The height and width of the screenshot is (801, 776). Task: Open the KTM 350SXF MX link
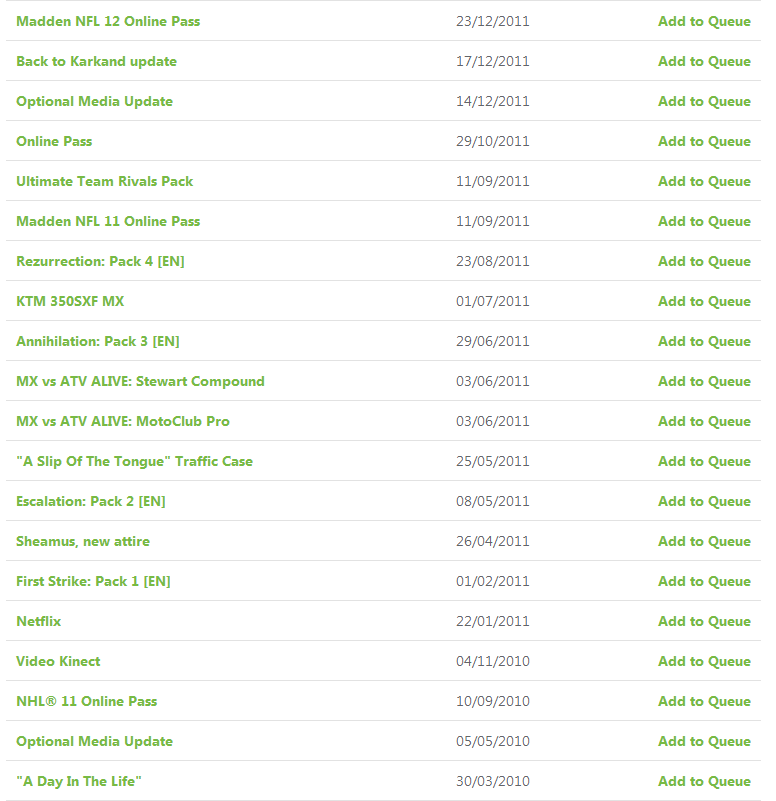tap(70, 301)
